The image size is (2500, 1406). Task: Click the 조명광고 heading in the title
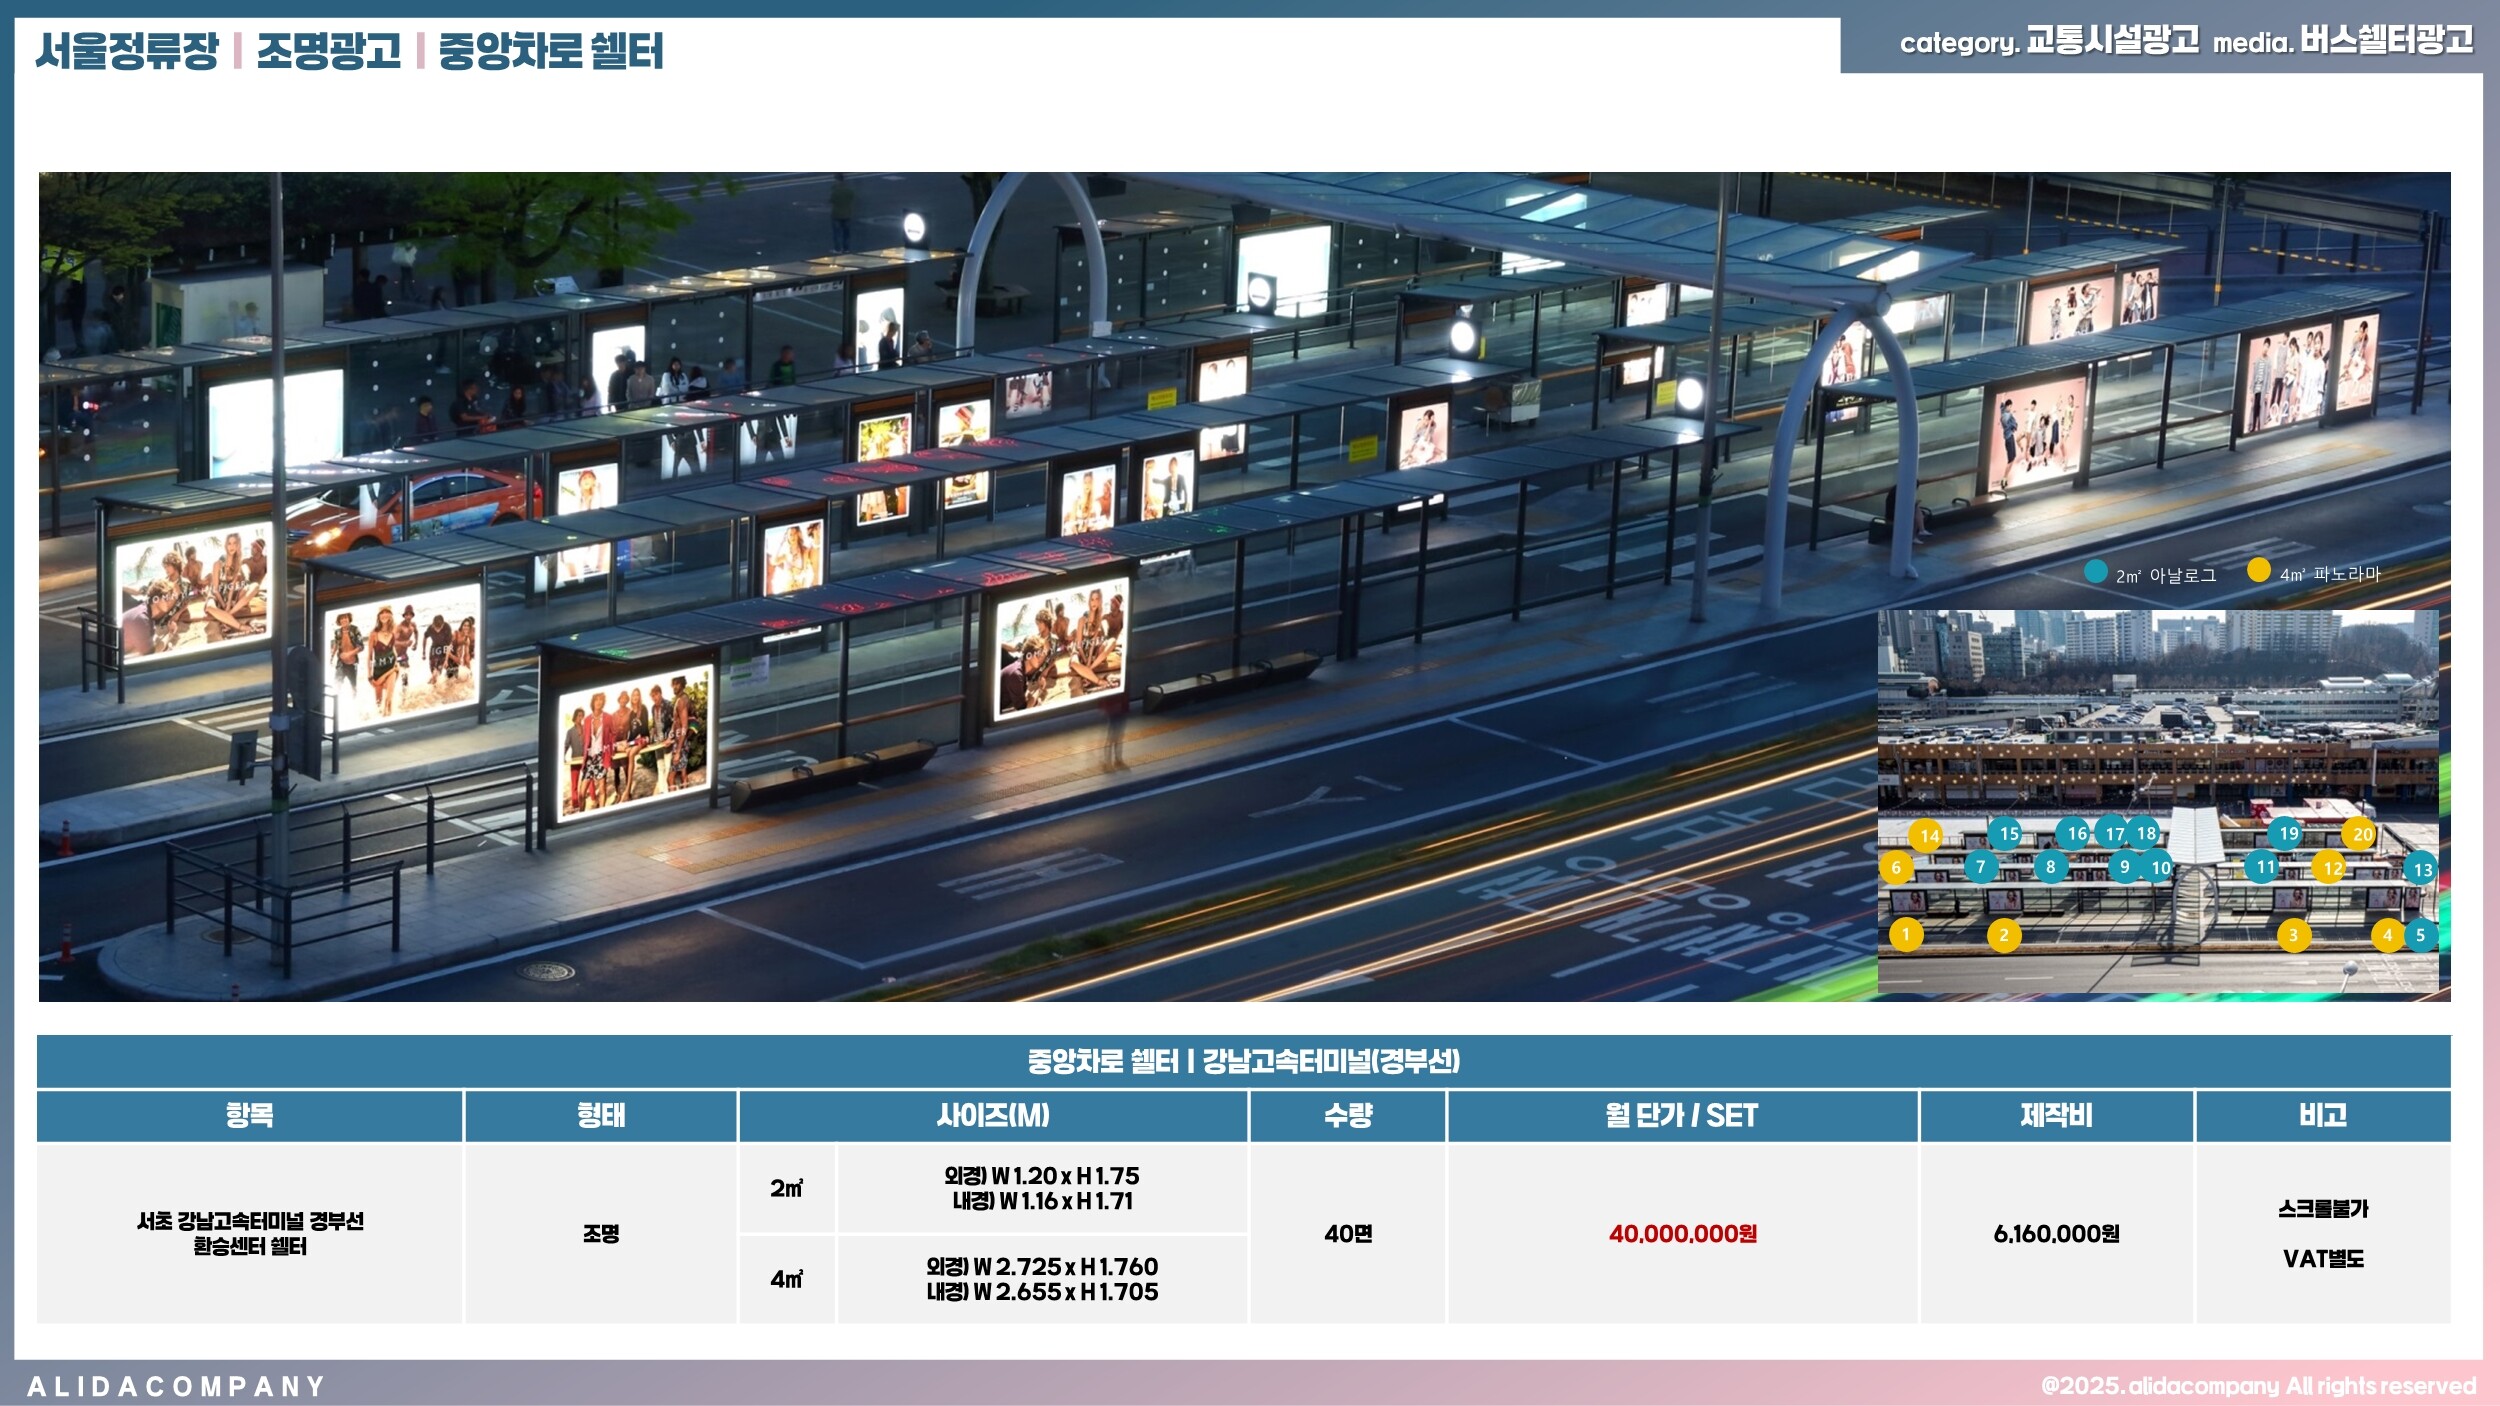(328, 50)
